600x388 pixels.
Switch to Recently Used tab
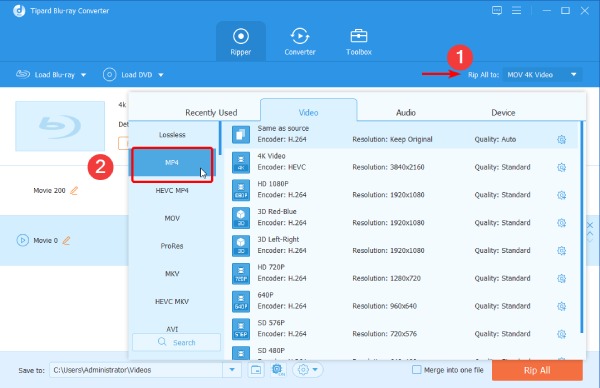click(211, 112)
